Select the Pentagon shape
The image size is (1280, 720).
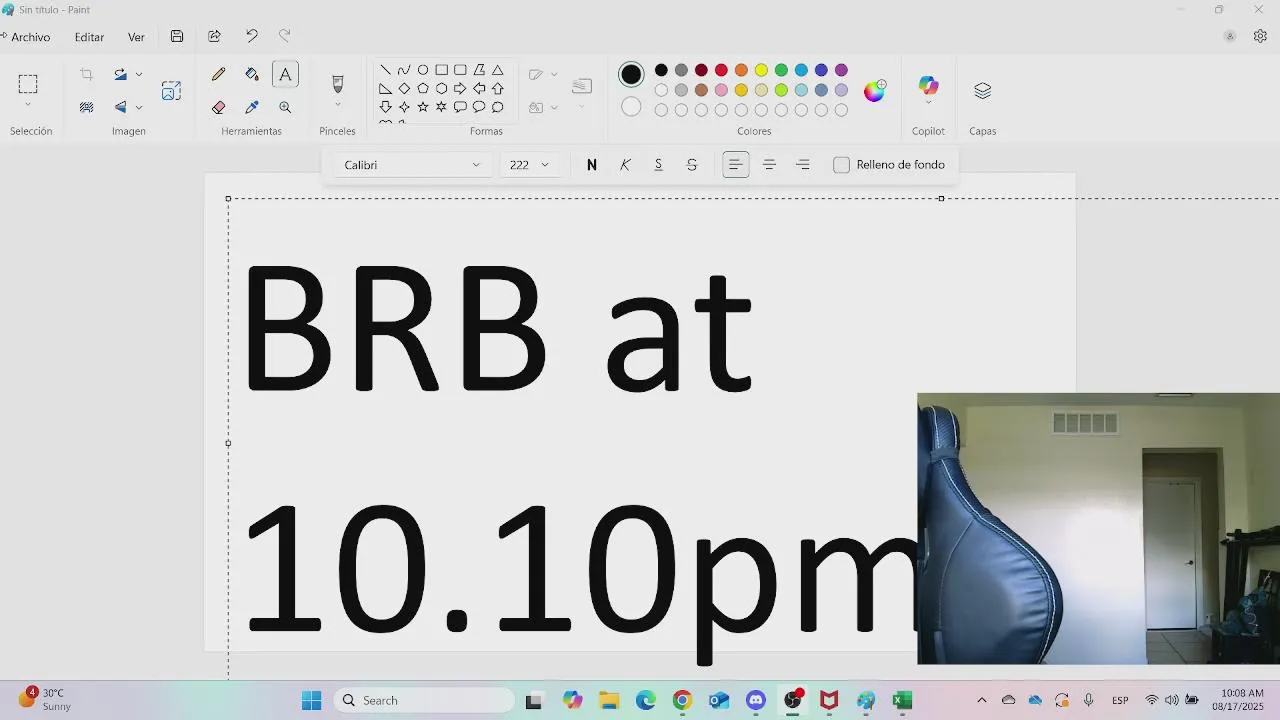[x=423, y=88]
